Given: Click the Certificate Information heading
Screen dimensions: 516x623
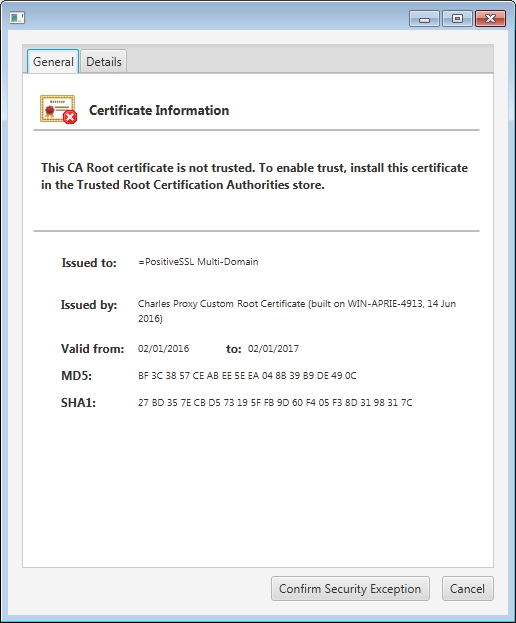Looking at the screenshot, I should (x=159, y=110).
